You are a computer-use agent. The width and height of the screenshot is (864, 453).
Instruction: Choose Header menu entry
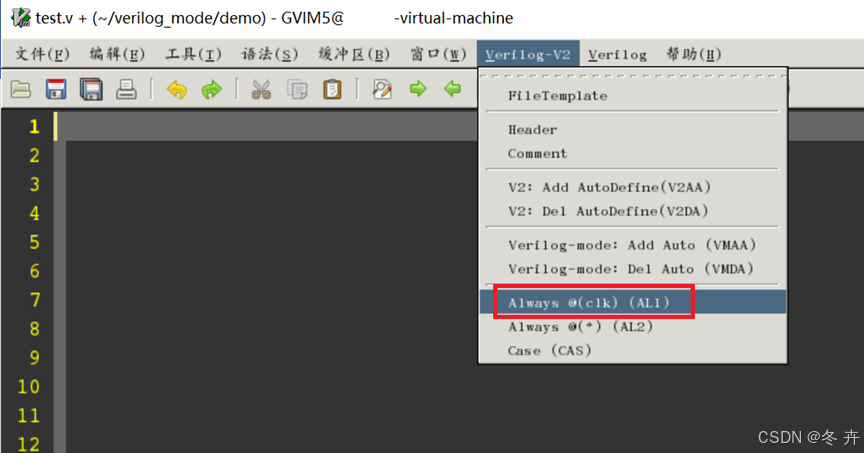coord(633,130)
